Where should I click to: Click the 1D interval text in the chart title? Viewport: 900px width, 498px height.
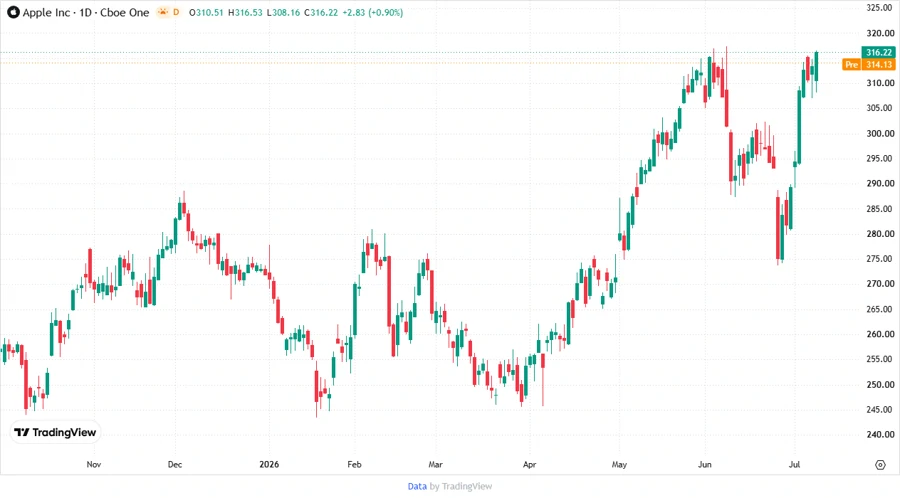pos(86,12)
